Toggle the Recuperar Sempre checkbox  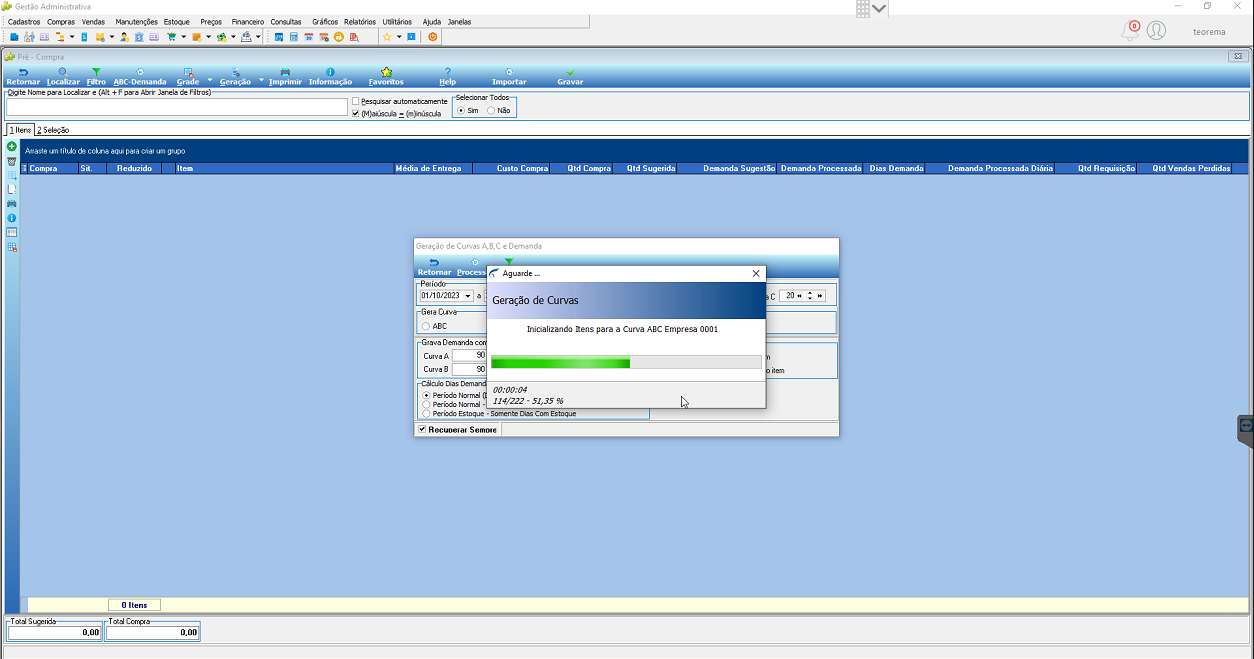[422, 429]
